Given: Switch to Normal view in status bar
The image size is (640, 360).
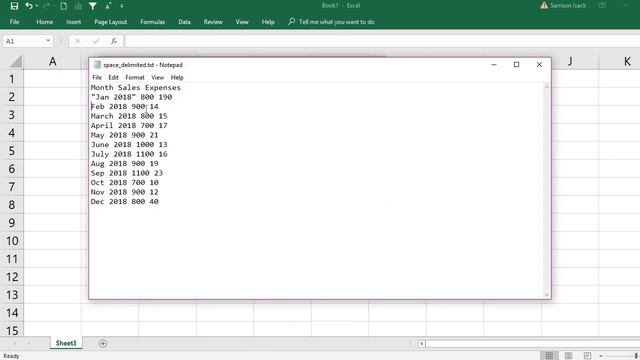Looking at the screenshot, I should click(549, 356).
